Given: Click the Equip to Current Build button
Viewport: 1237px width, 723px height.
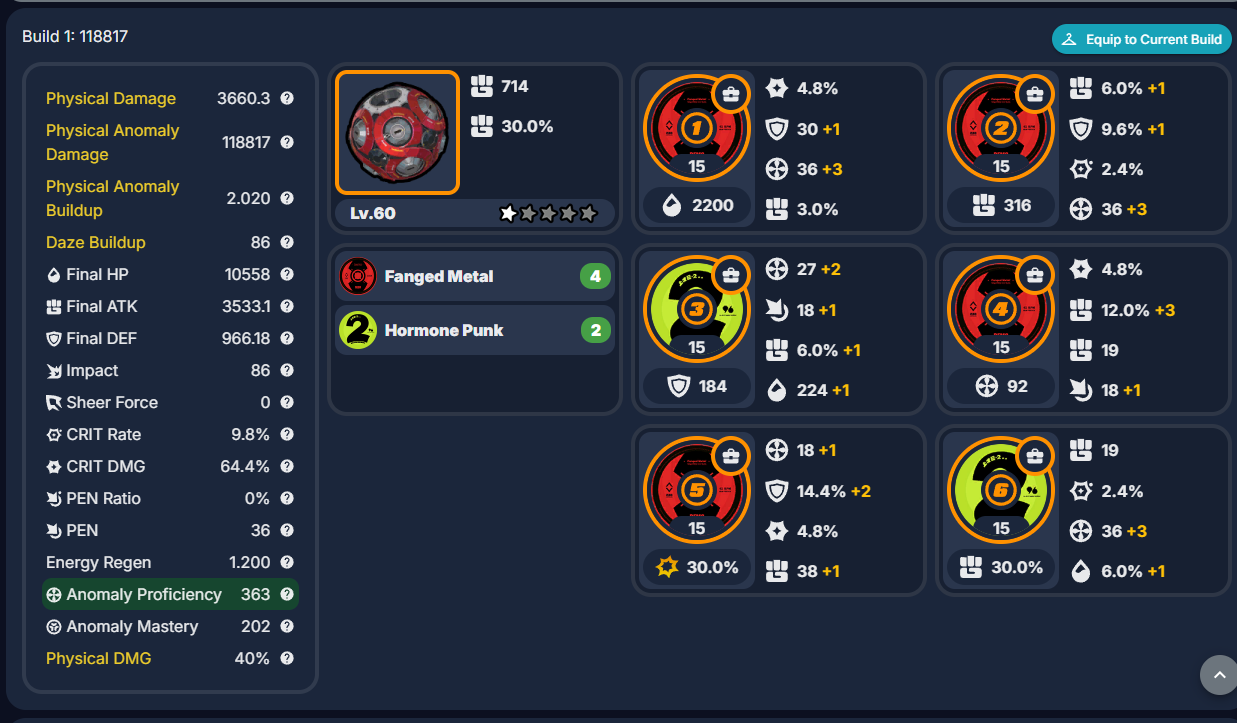Looking at the screenshot, I should [1141, 39].
